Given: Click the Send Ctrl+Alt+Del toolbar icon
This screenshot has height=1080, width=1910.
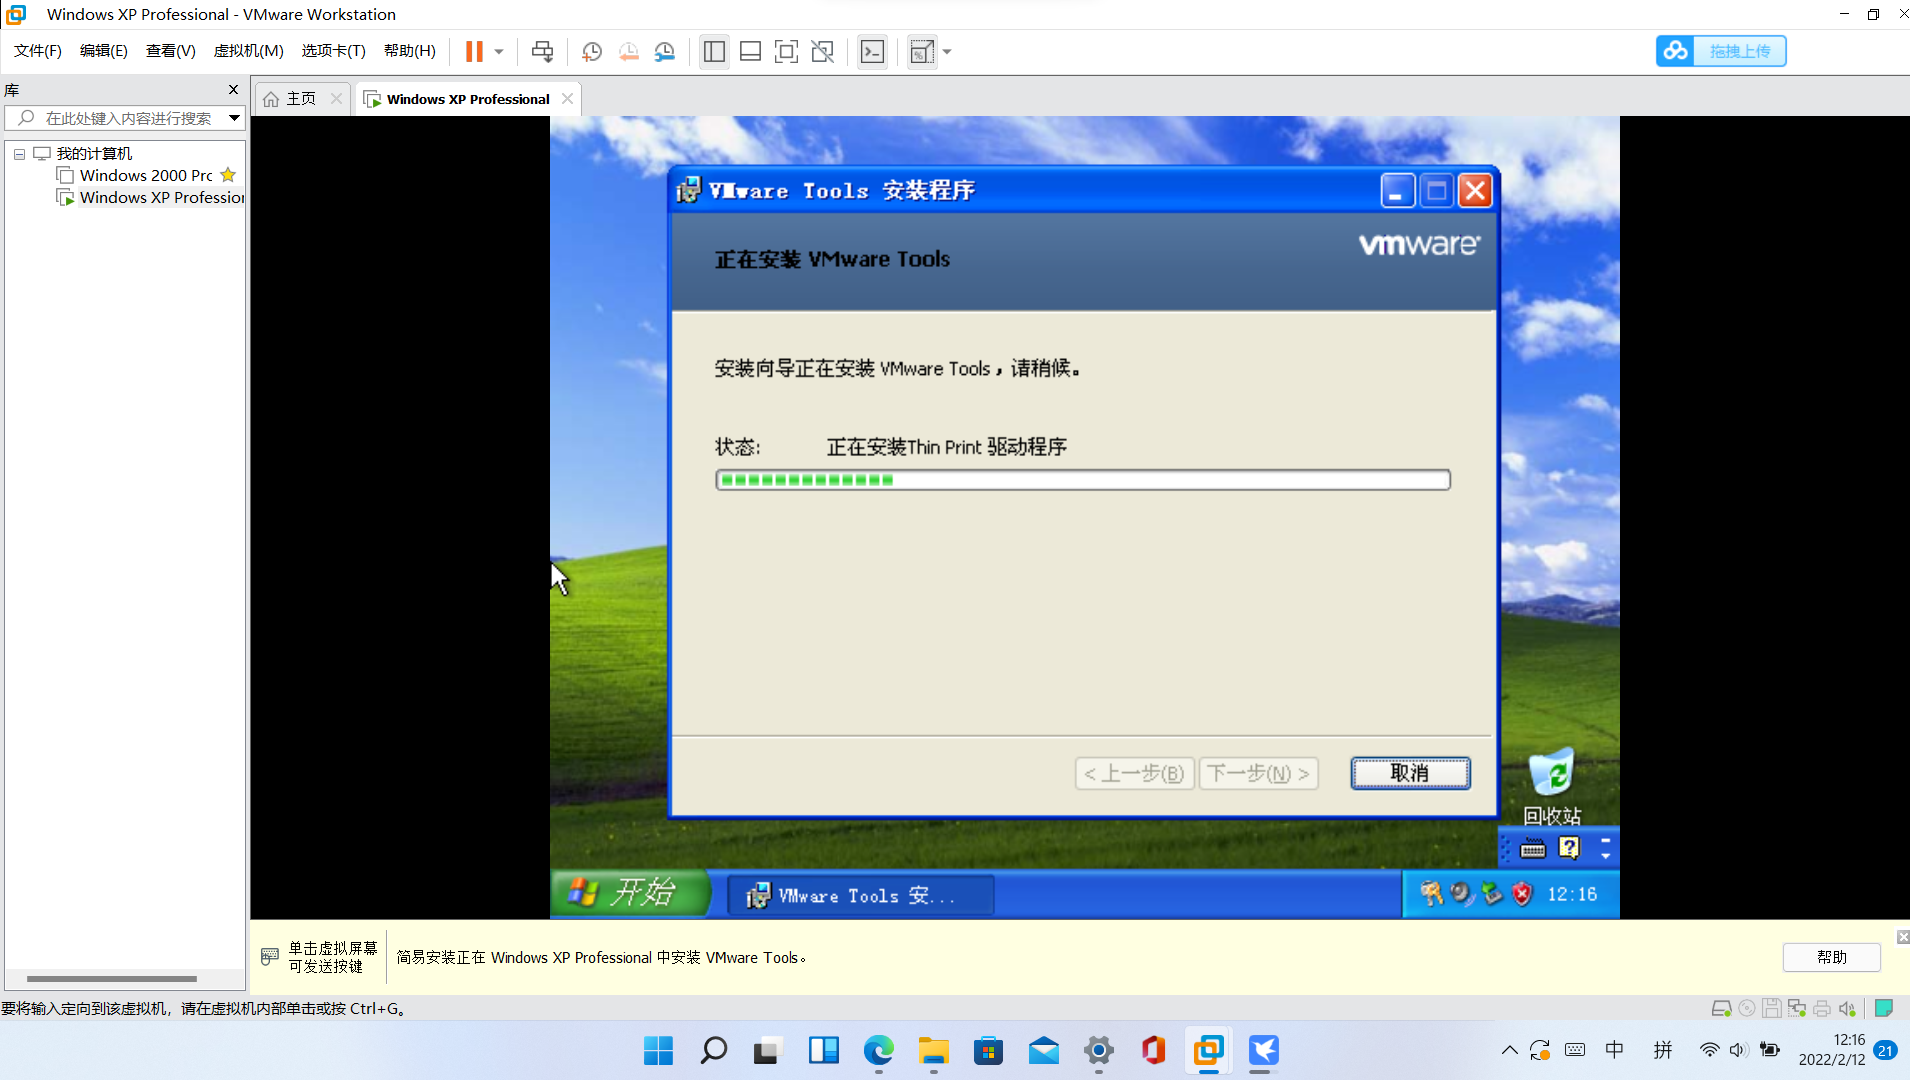Looking at the screenshot, I should (542, 51).
